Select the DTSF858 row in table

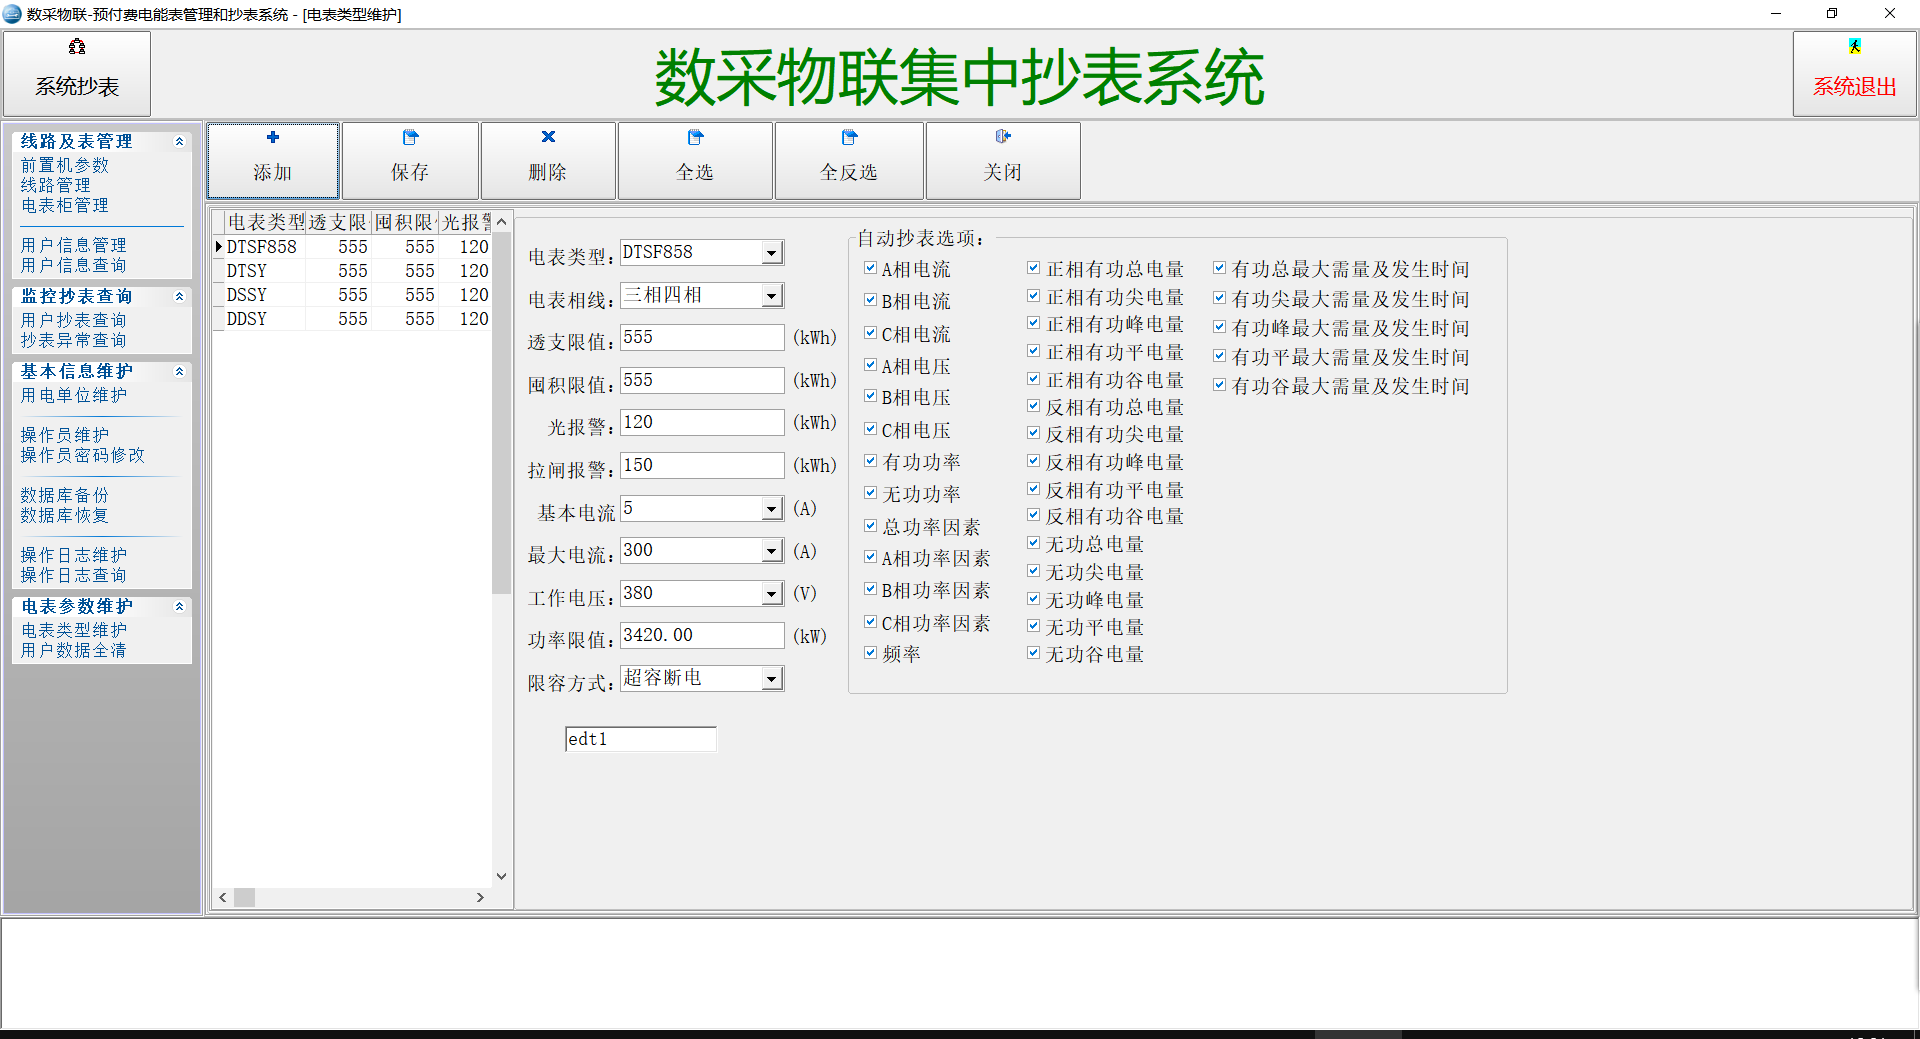352,247
